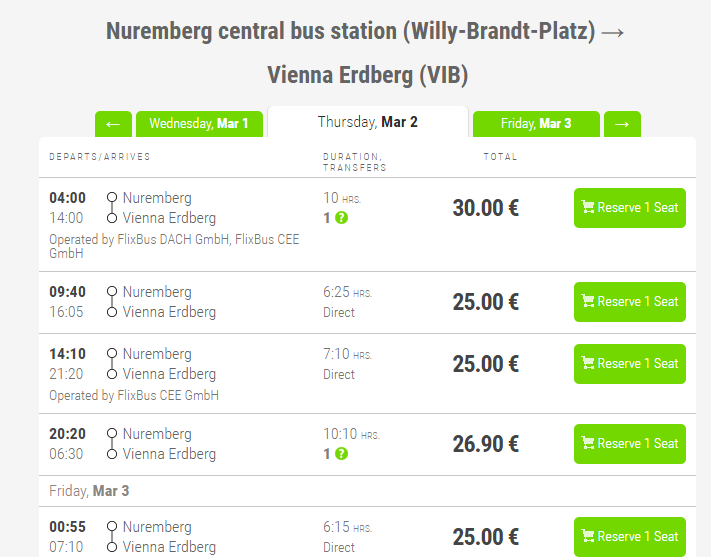Switch to Friday, Mar 3 tab

pyautogui.click(x=536, y=124)
